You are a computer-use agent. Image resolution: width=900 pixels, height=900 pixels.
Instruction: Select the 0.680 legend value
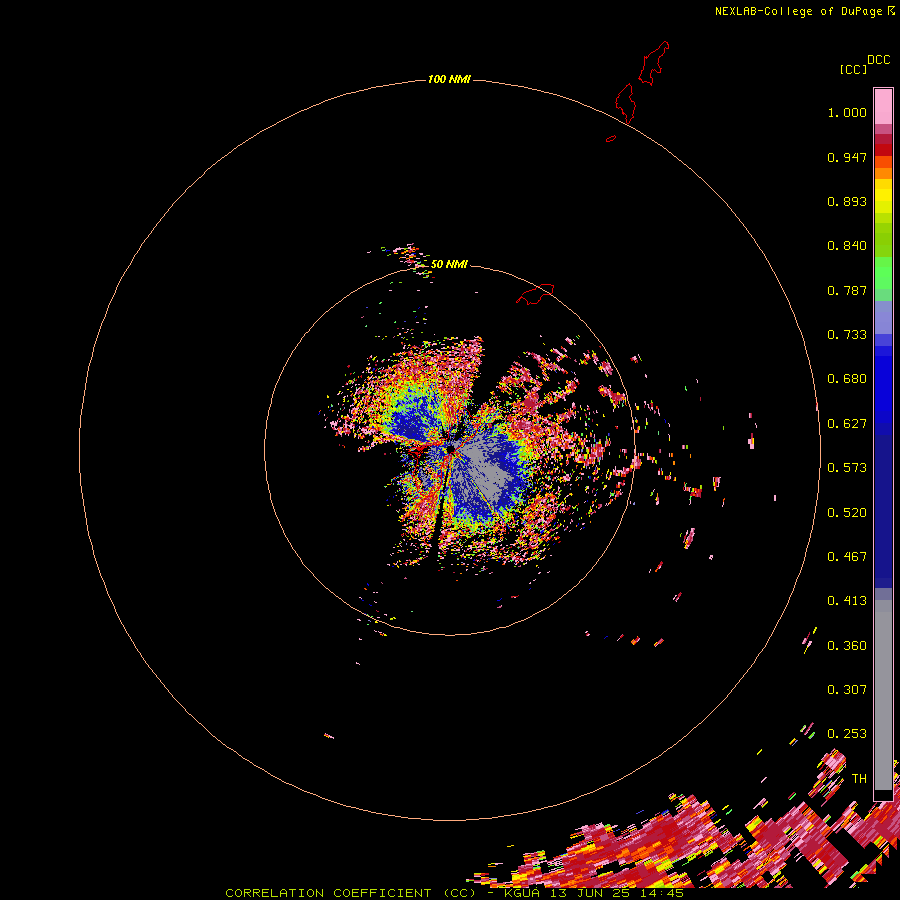(x=847, y=379)
